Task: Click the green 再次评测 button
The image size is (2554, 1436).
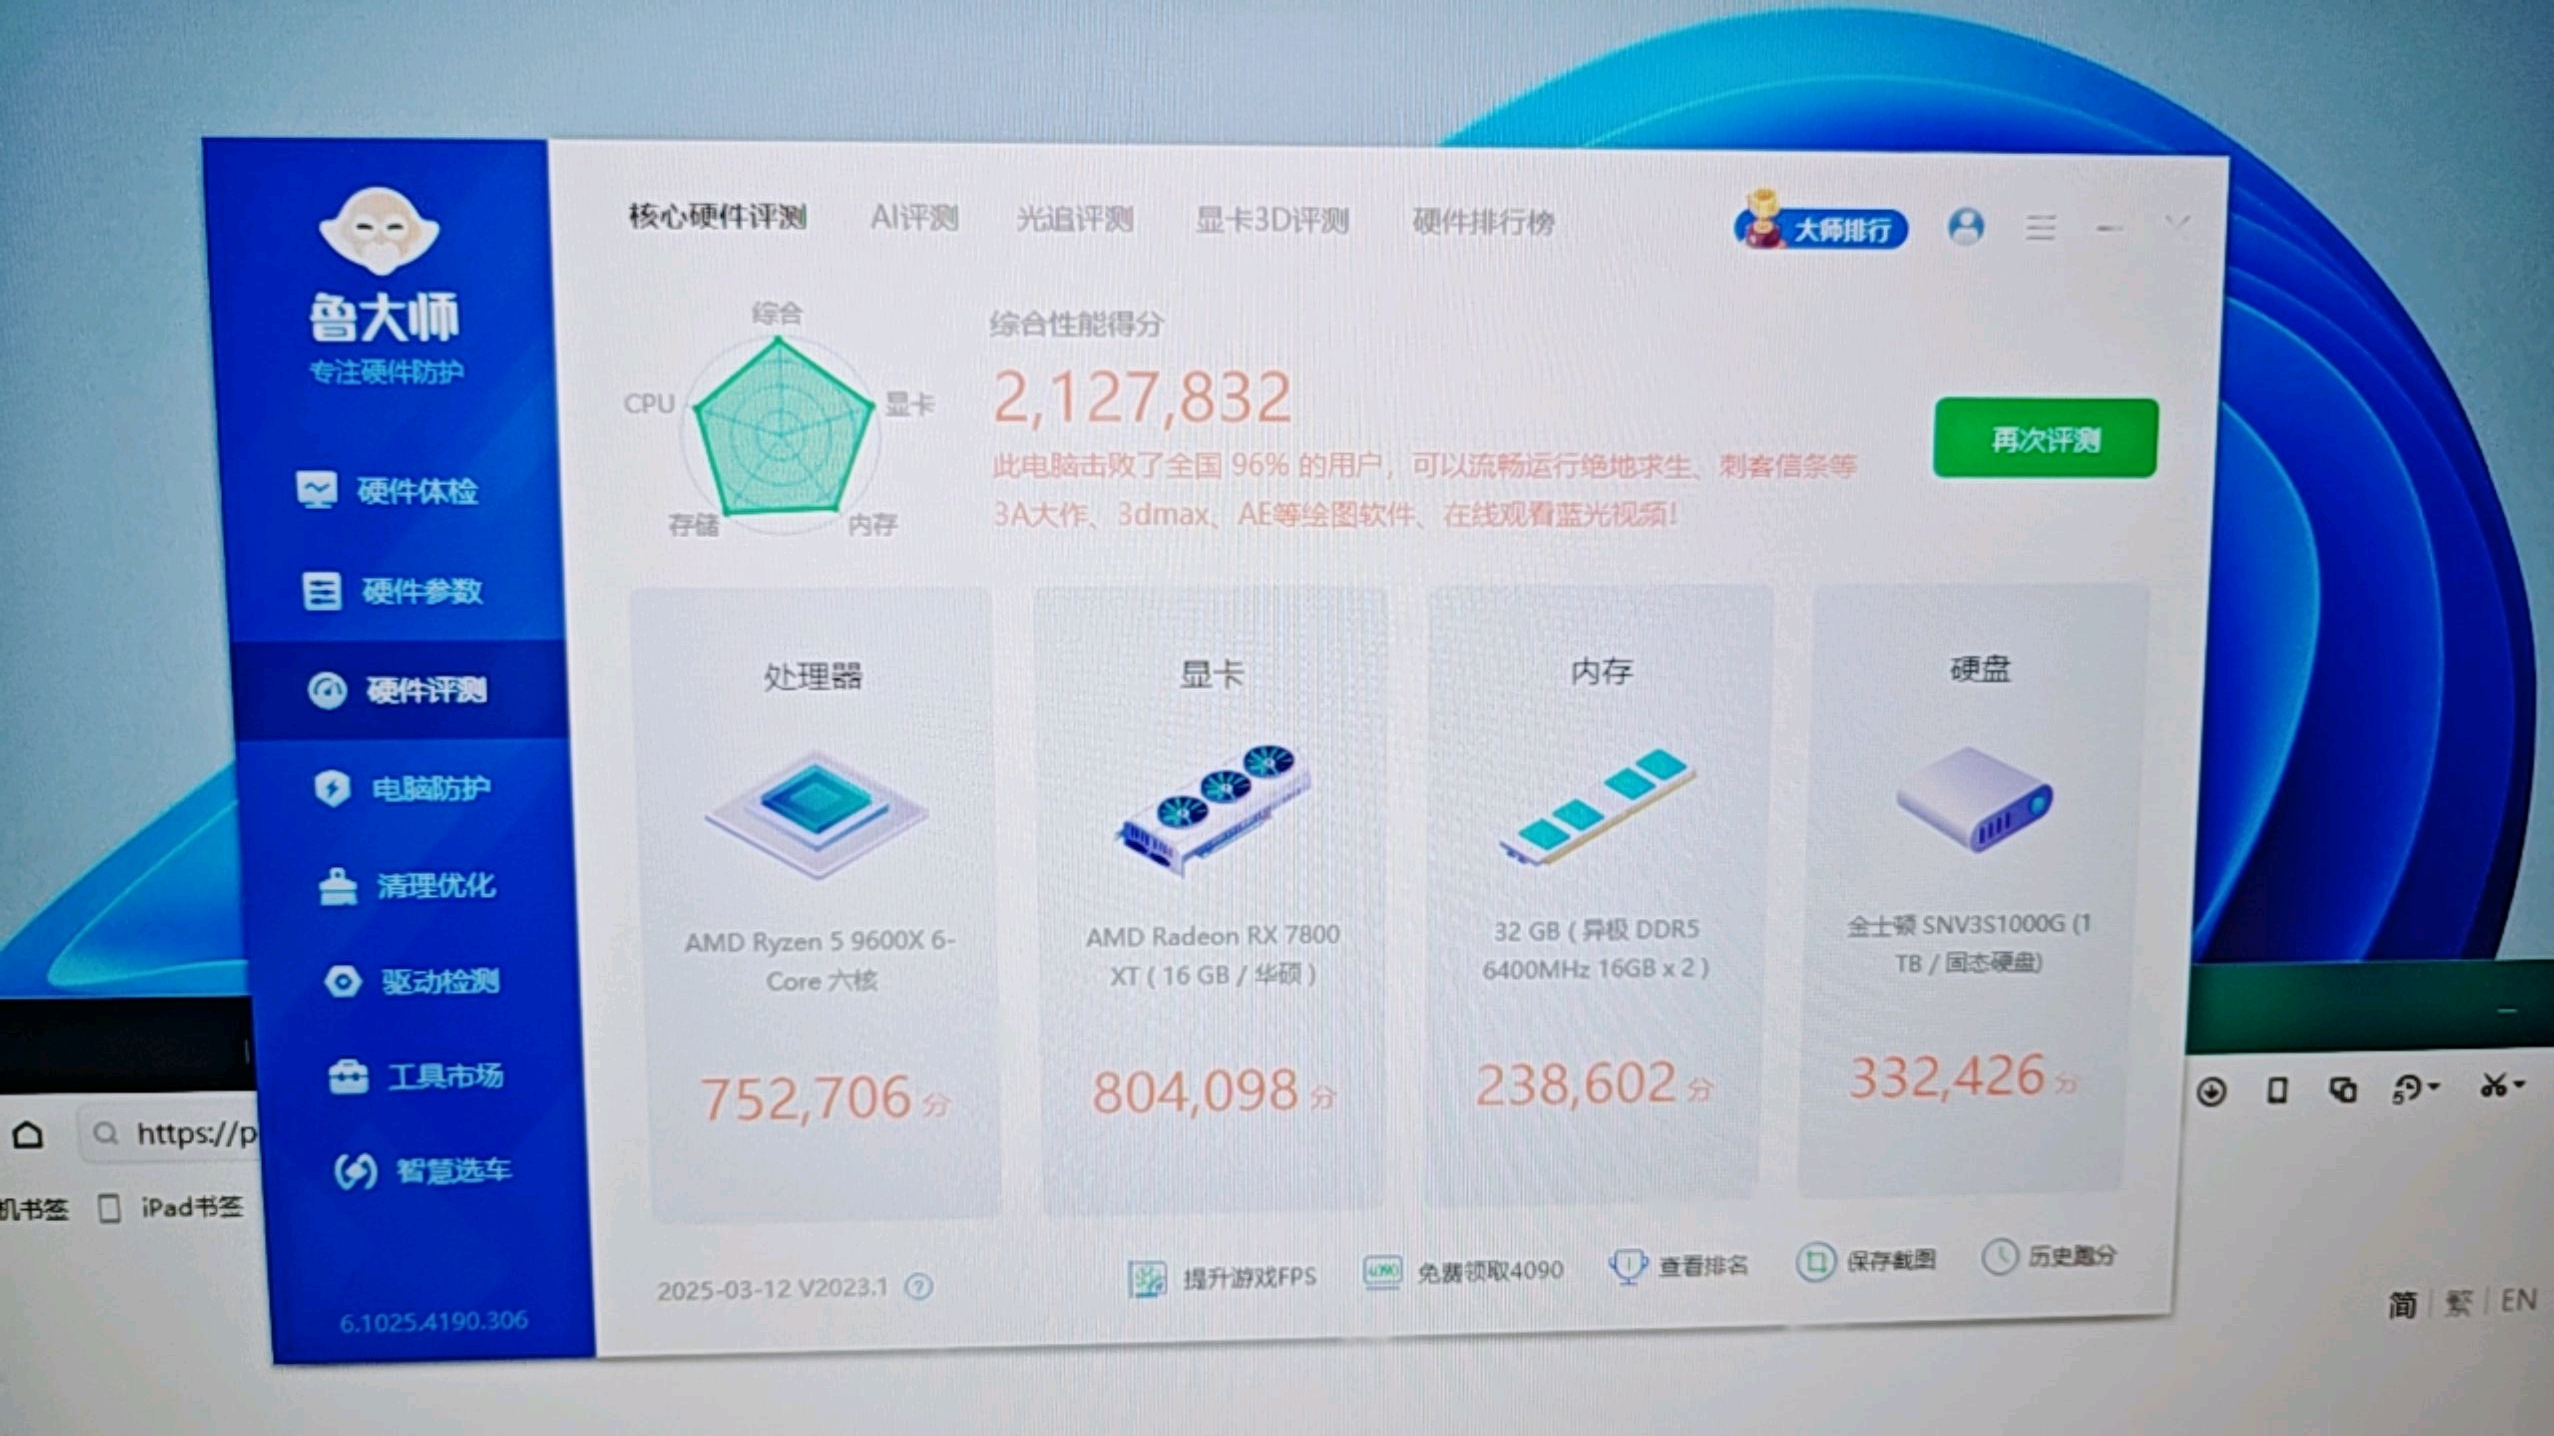Action: (2046, 438)
